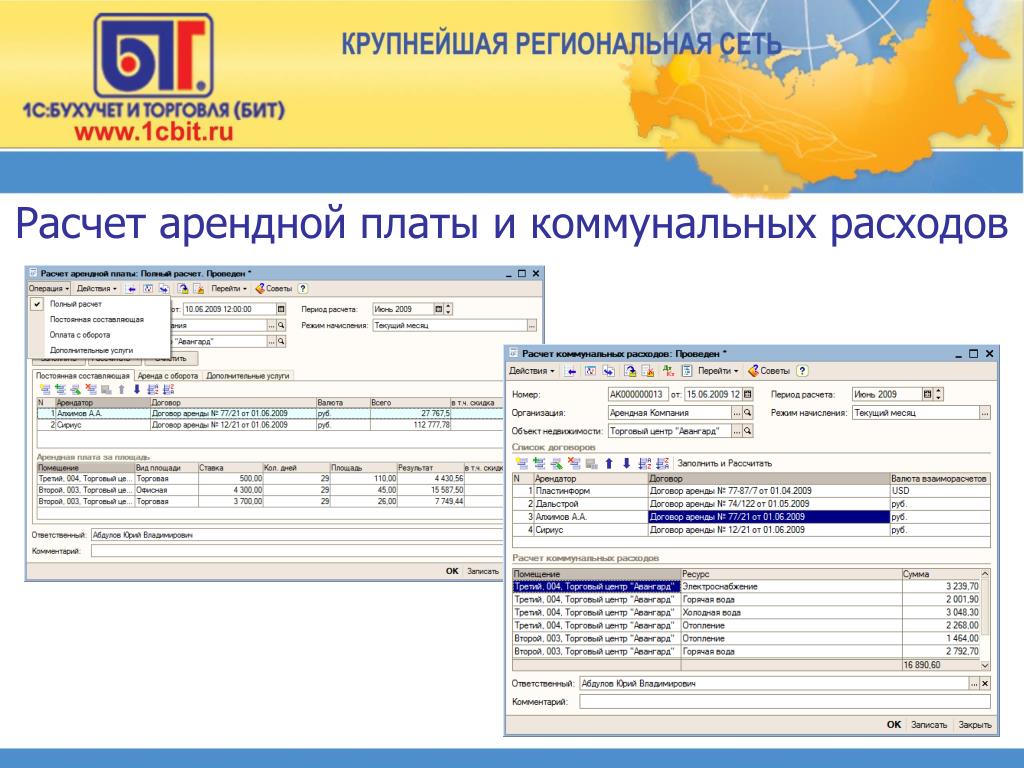Click Комментарий field in utilities window

pyautogui.click(x=785, y=702)
